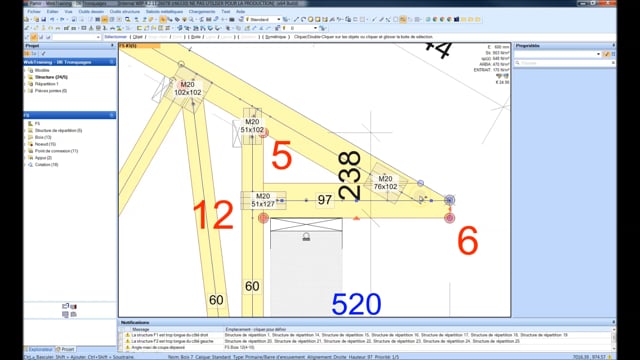Select Répartition 1 in the project tree
Image resolution: width=640 pixels, height=360 pixels.
pos(47,84)
